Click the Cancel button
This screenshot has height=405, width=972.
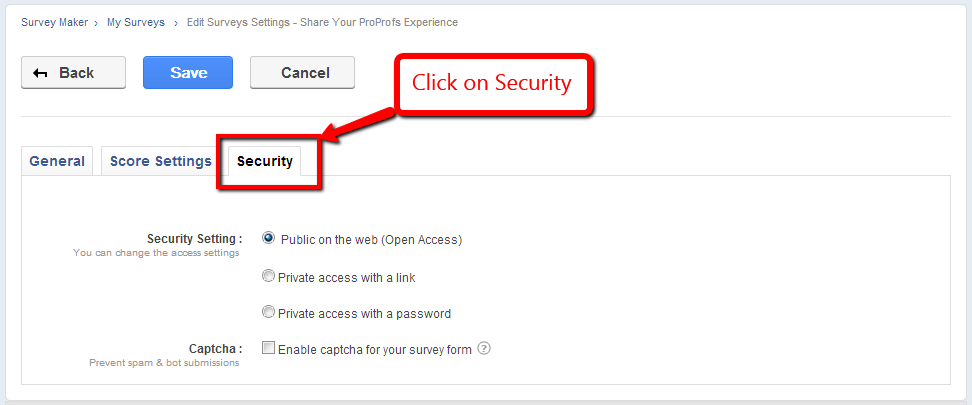click(303, 73)
